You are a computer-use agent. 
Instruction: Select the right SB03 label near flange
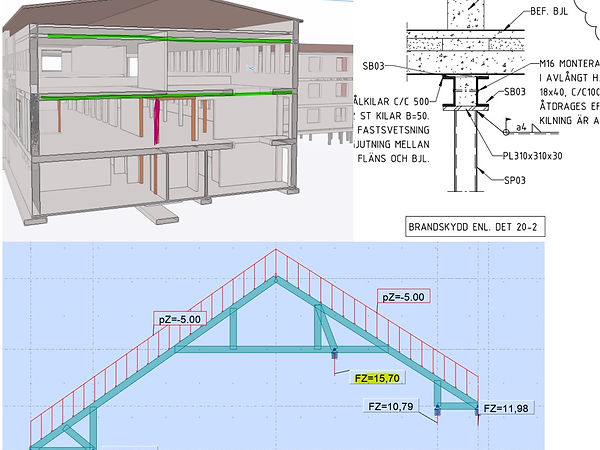pos(515,92)
